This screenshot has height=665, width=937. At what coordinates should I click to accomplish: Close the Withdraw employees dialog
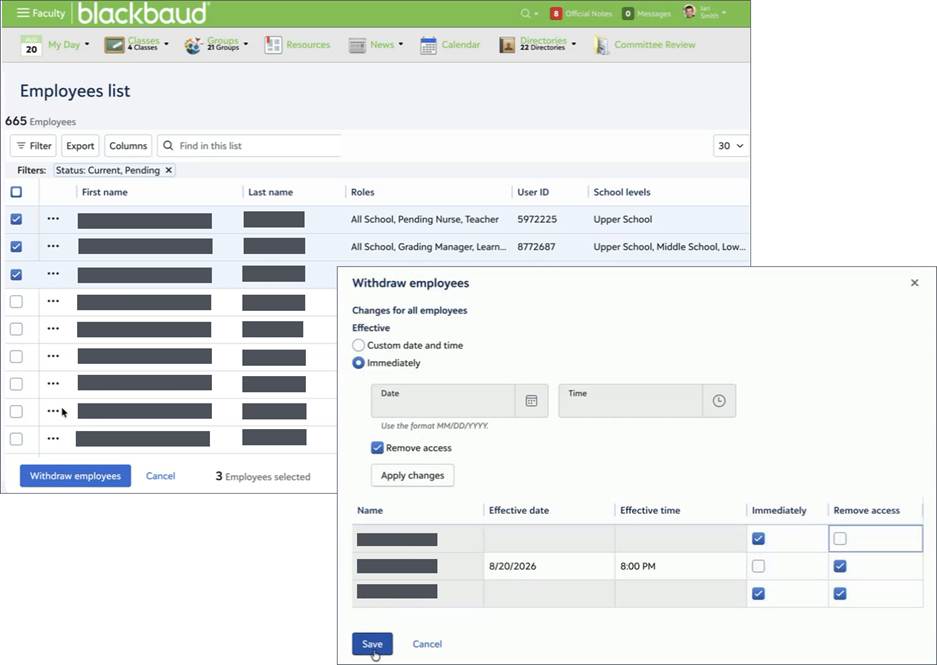click(x=914, y=283)
